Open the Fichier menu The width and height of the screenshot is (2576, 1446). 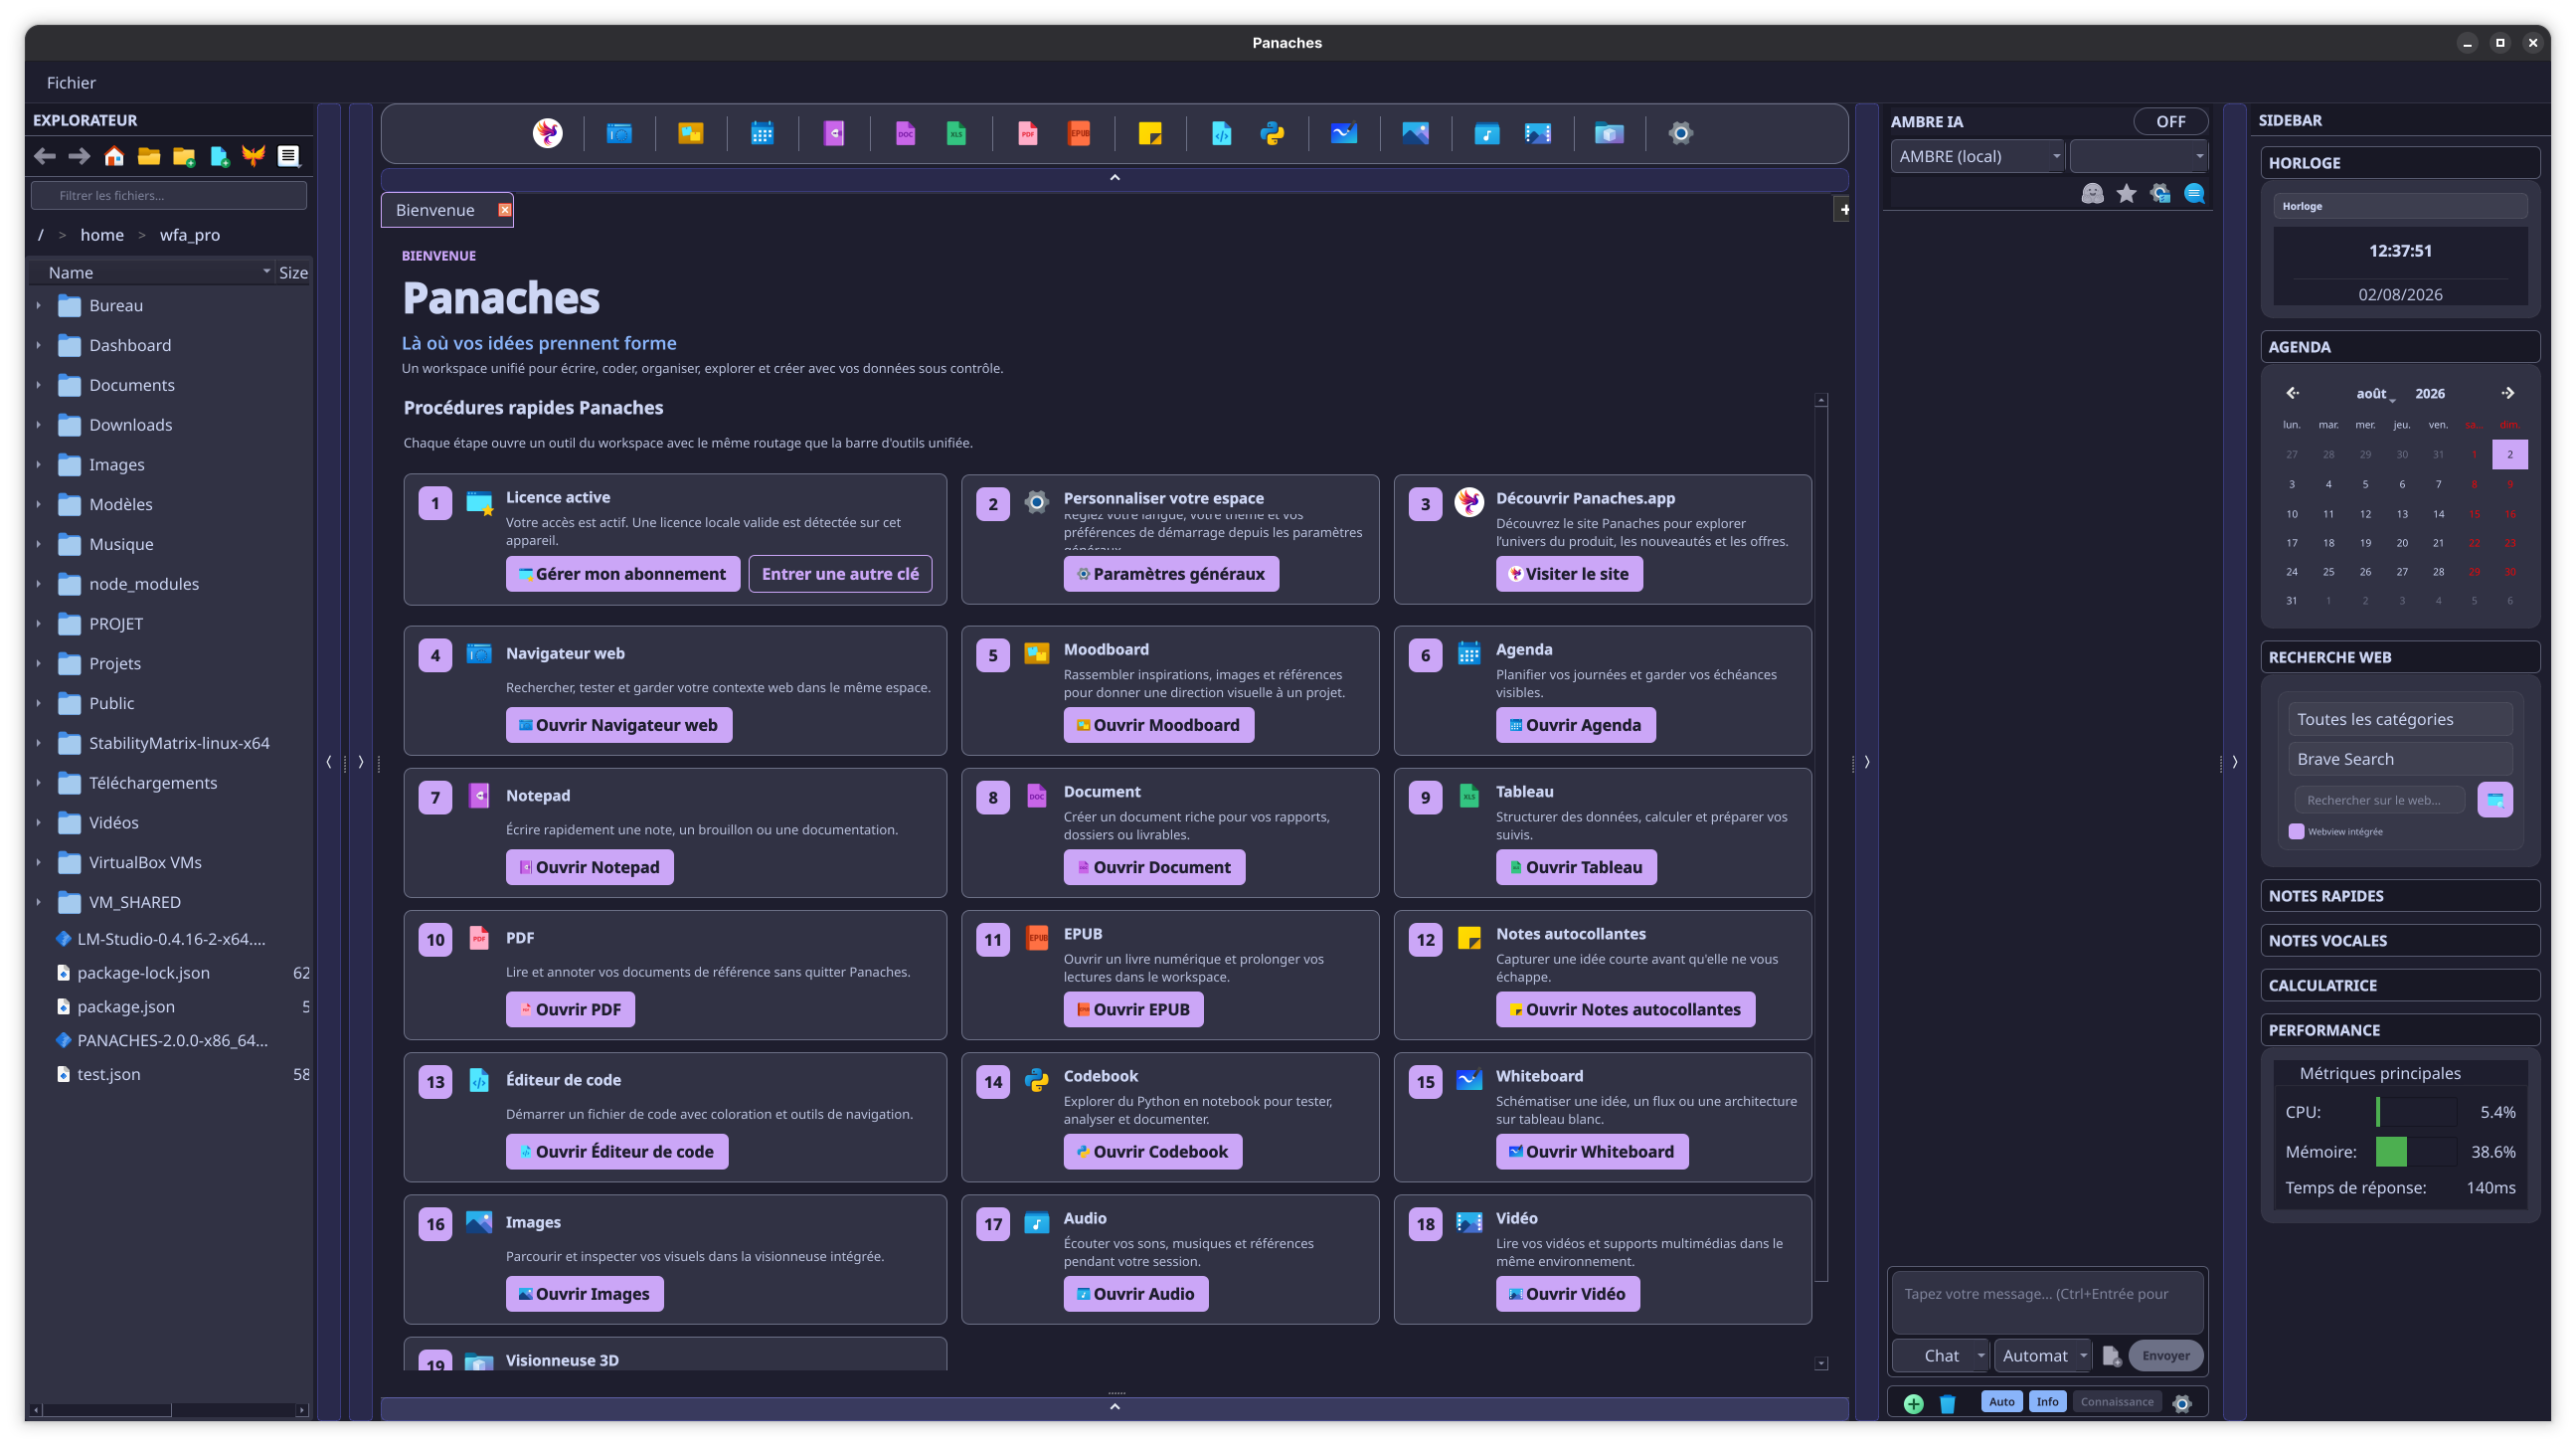coord(71,83)
